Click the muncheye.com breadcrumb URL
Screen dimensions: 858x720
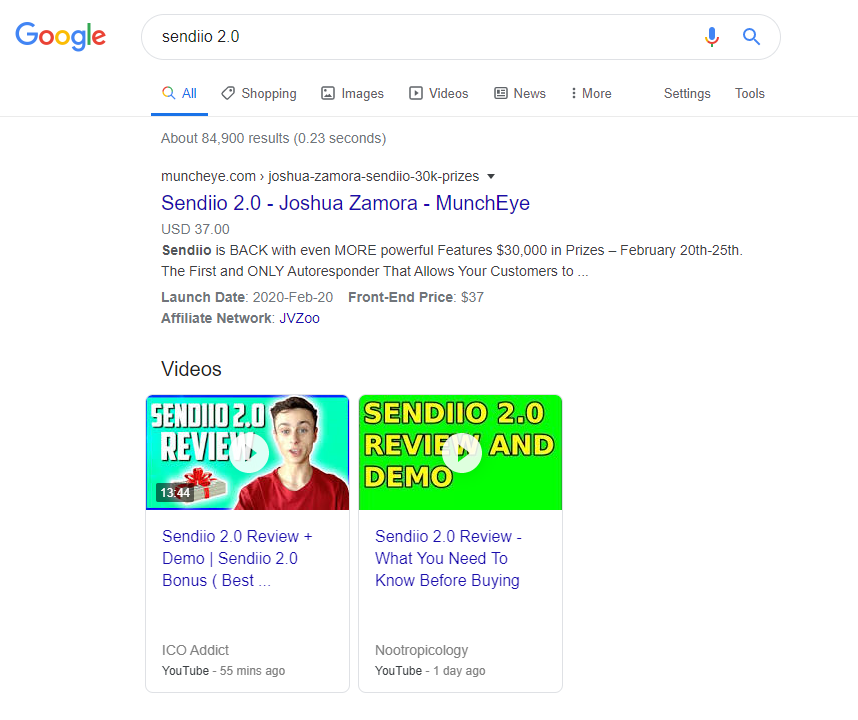click(x=320, y=176)
